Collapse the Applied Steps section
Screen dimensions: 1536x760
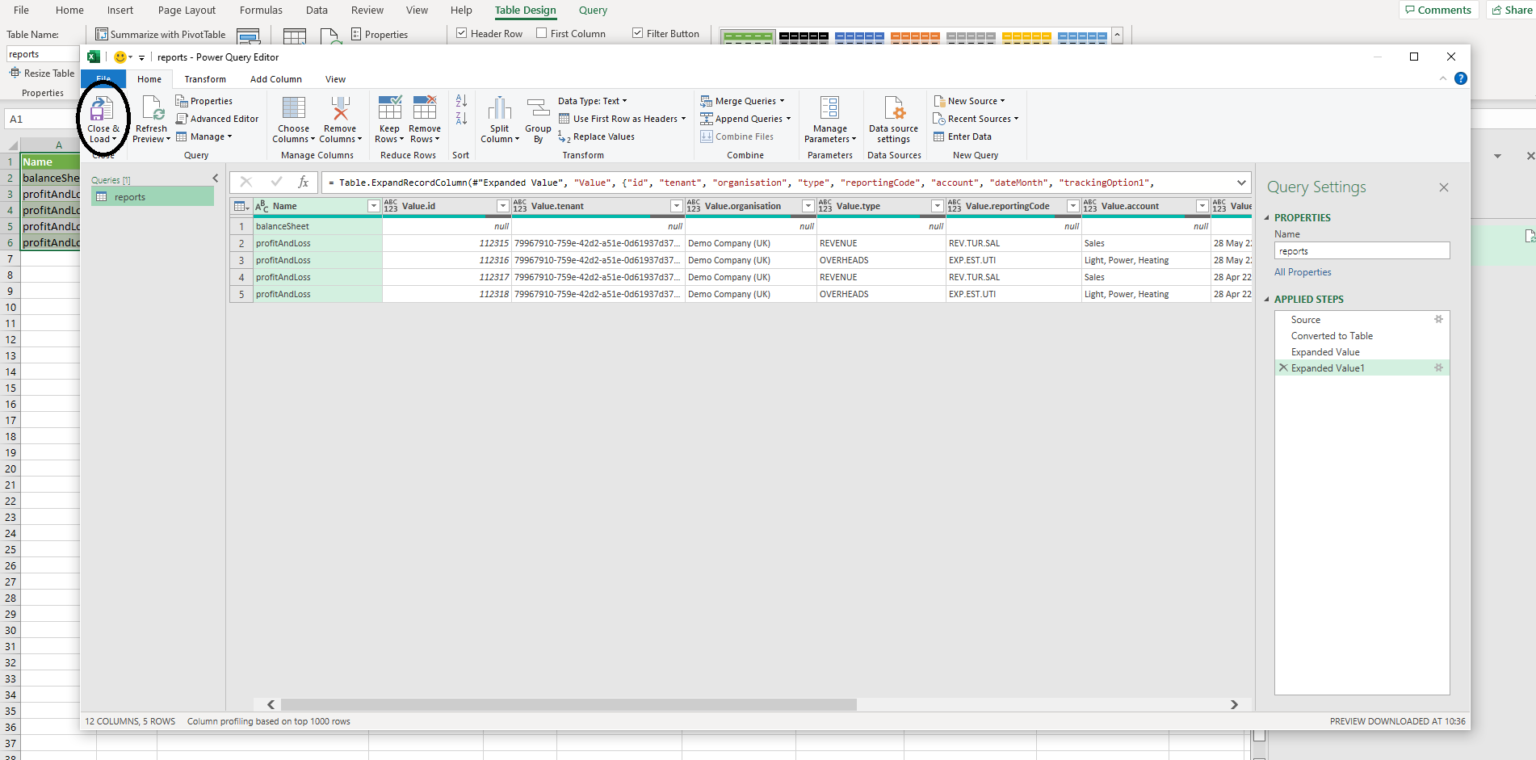pos(1267,298)
